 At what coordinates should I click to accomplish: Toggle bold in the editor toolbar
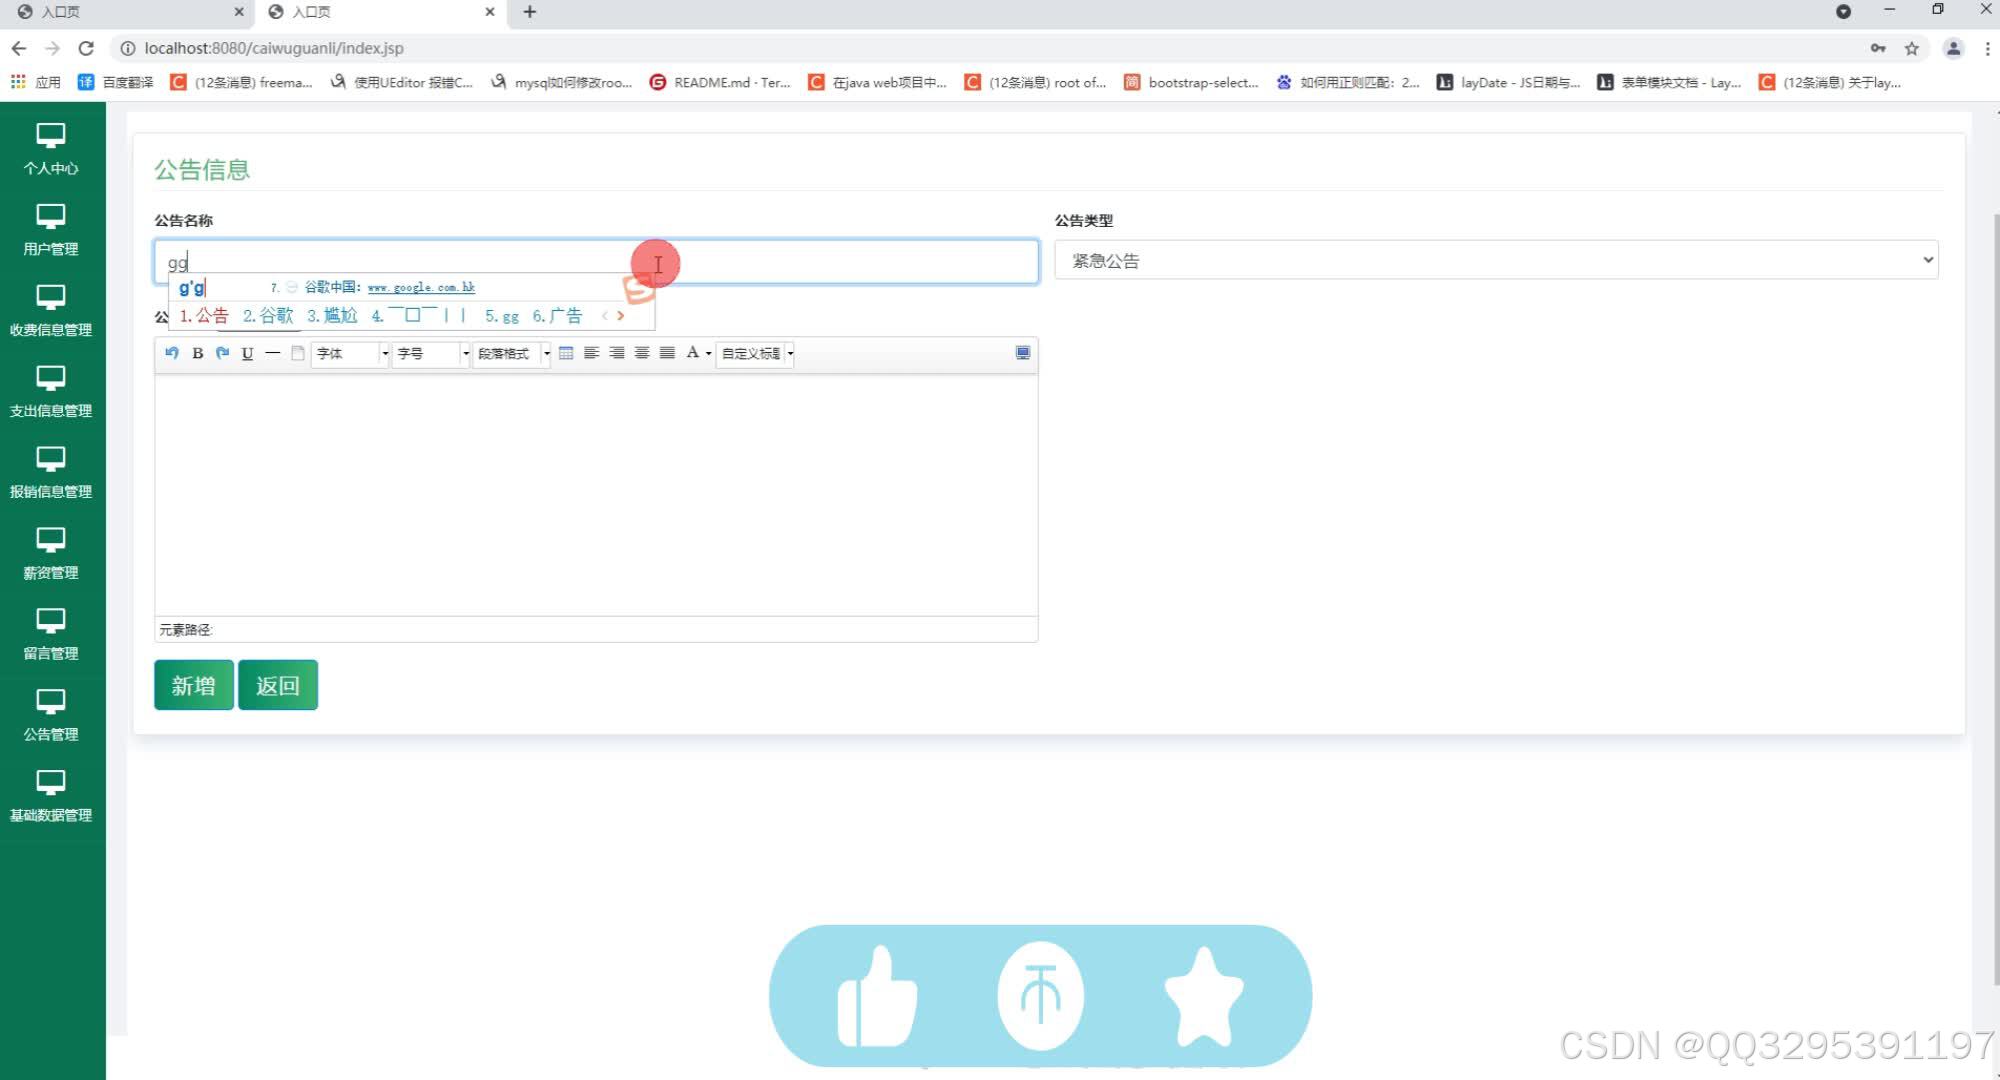point(197,353)
